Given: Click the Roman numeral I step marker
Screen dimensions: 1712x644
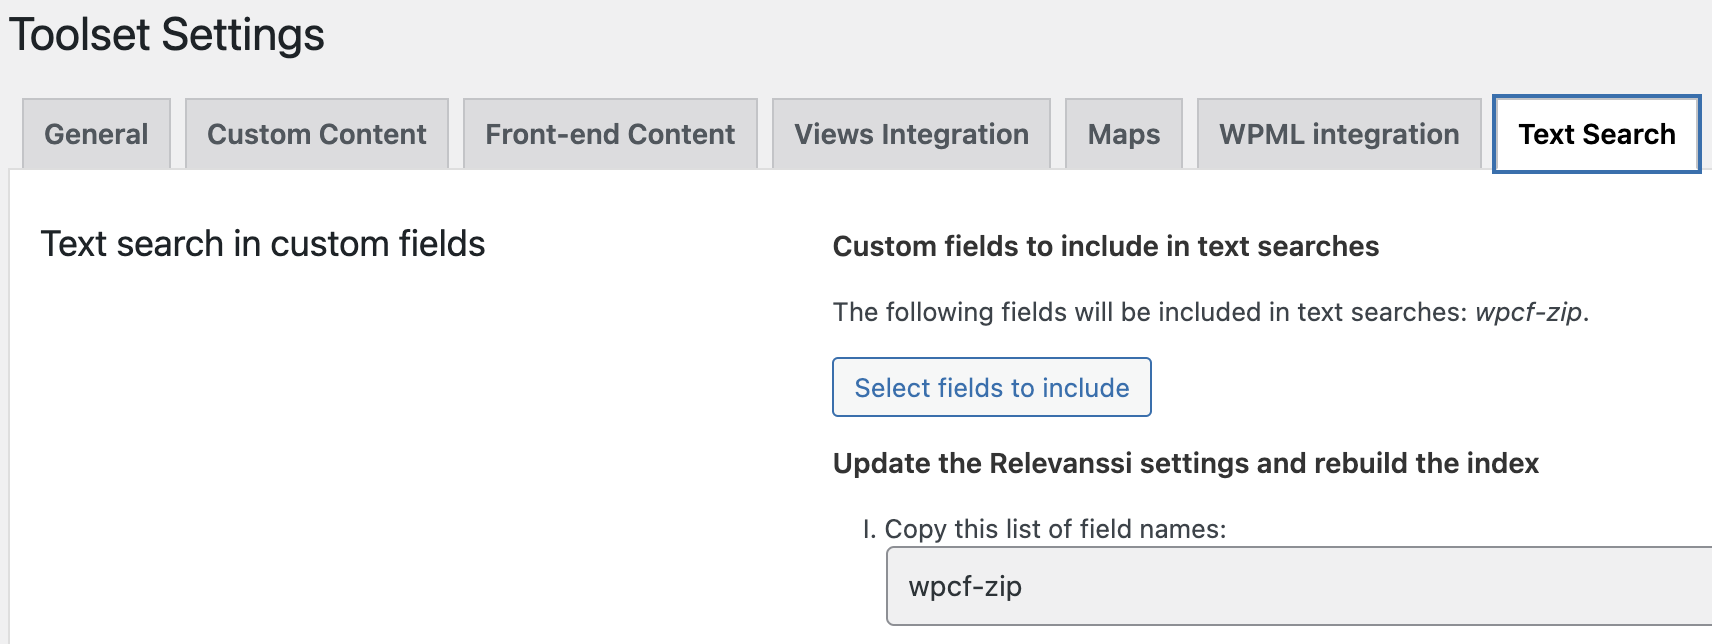Looking at the screenshot, I should click(x=868, y=529).
